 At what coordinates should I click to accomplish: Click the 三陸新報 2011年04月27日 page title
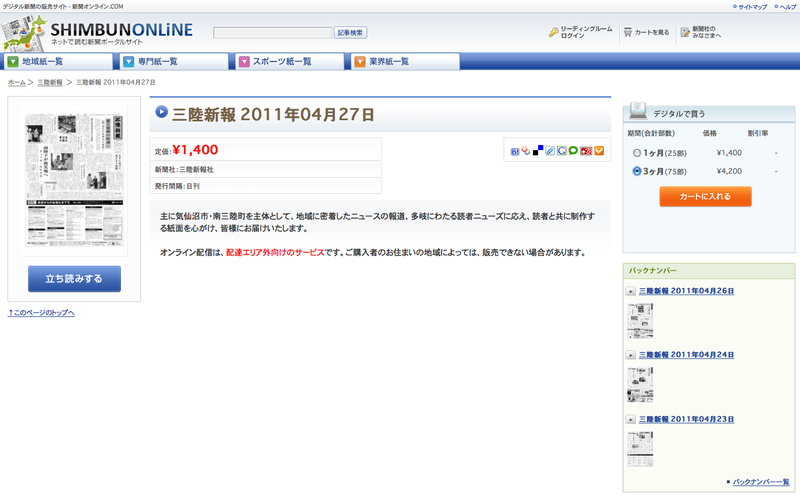pyautogui.click(x=273, y=114)
